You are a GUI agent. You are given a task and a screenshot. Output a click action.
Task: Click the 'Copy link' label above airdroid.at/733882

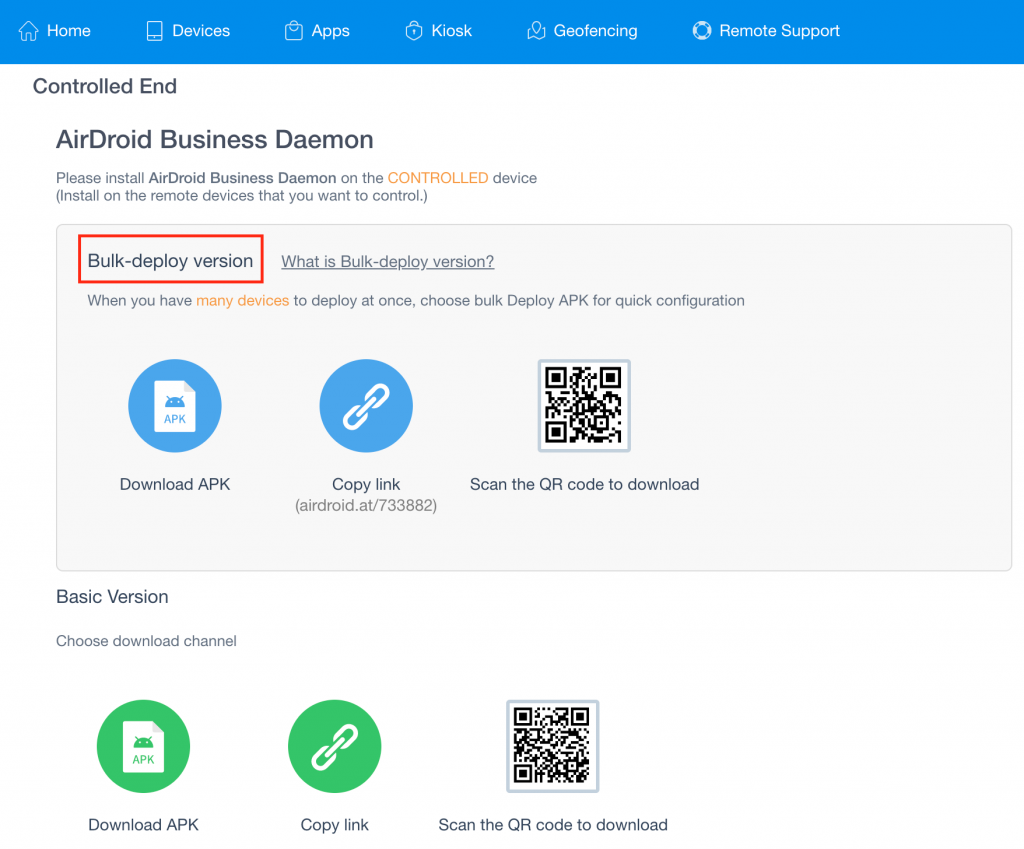366,485
